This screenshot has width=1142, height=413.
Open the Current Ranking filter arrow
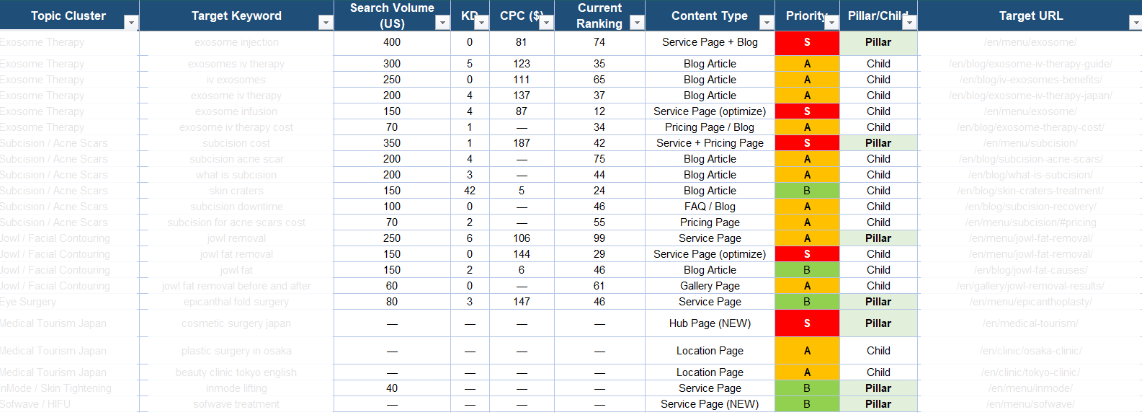pyautogui.click(x=635, y=23)
